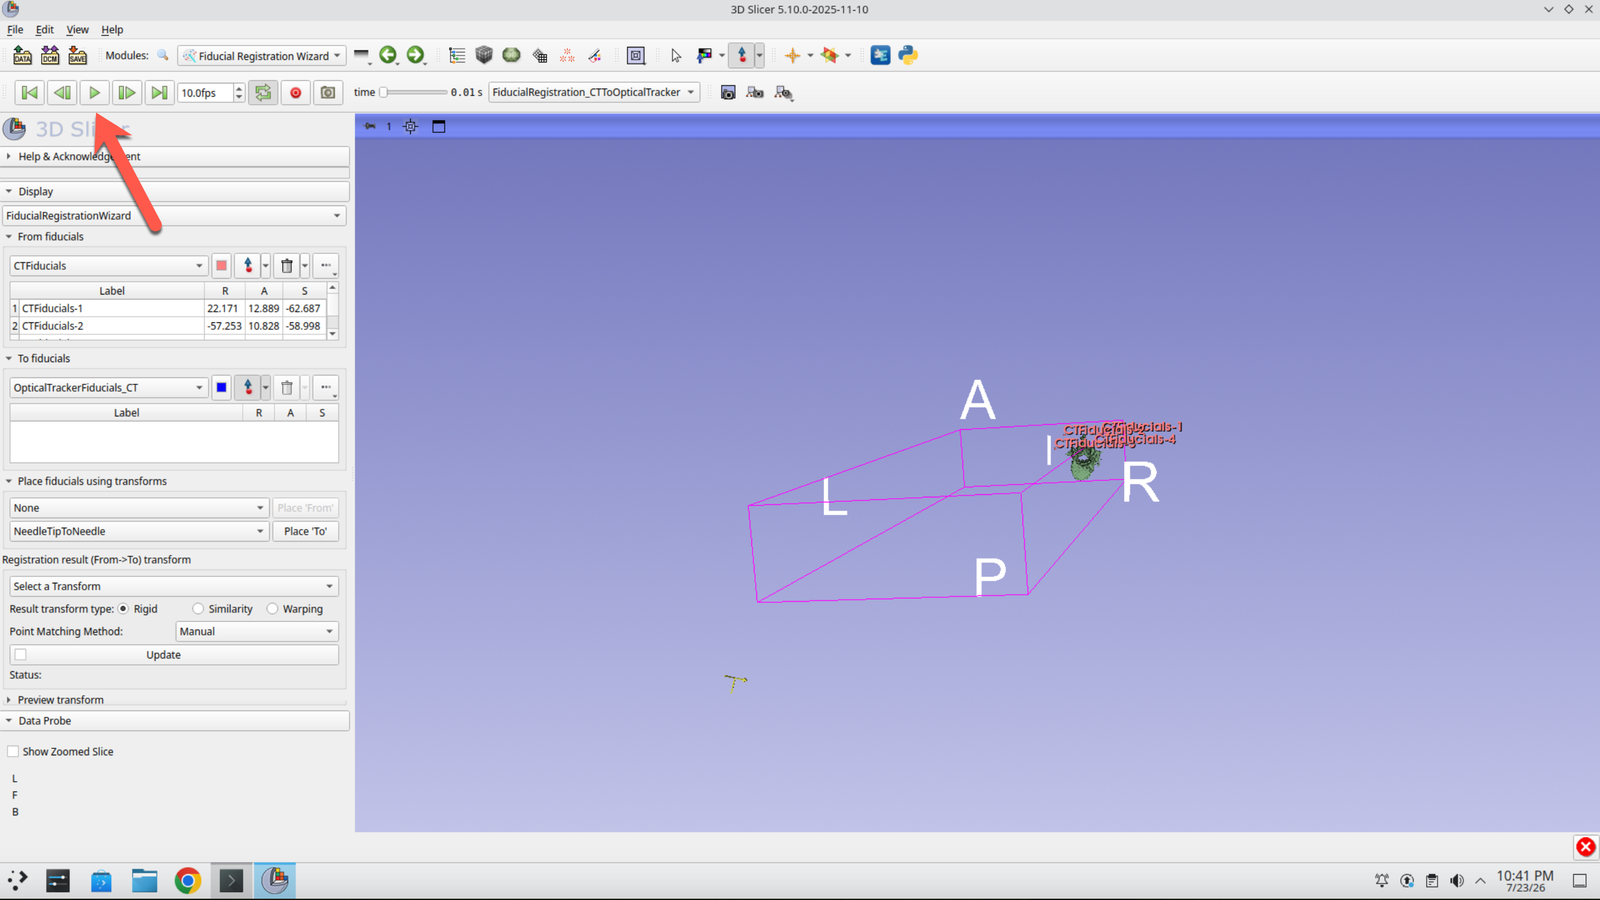Open the Add DICOM Data (DCM) icon
The image size is (1600, 900).
[x=50, y=56]
